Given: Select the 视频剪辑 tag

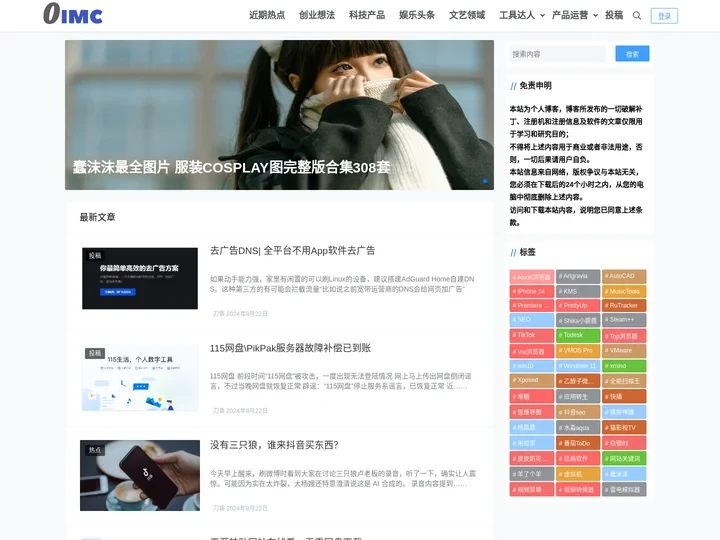Looking at the screenshot, I should pyautogui.click(x=532, y=489).
